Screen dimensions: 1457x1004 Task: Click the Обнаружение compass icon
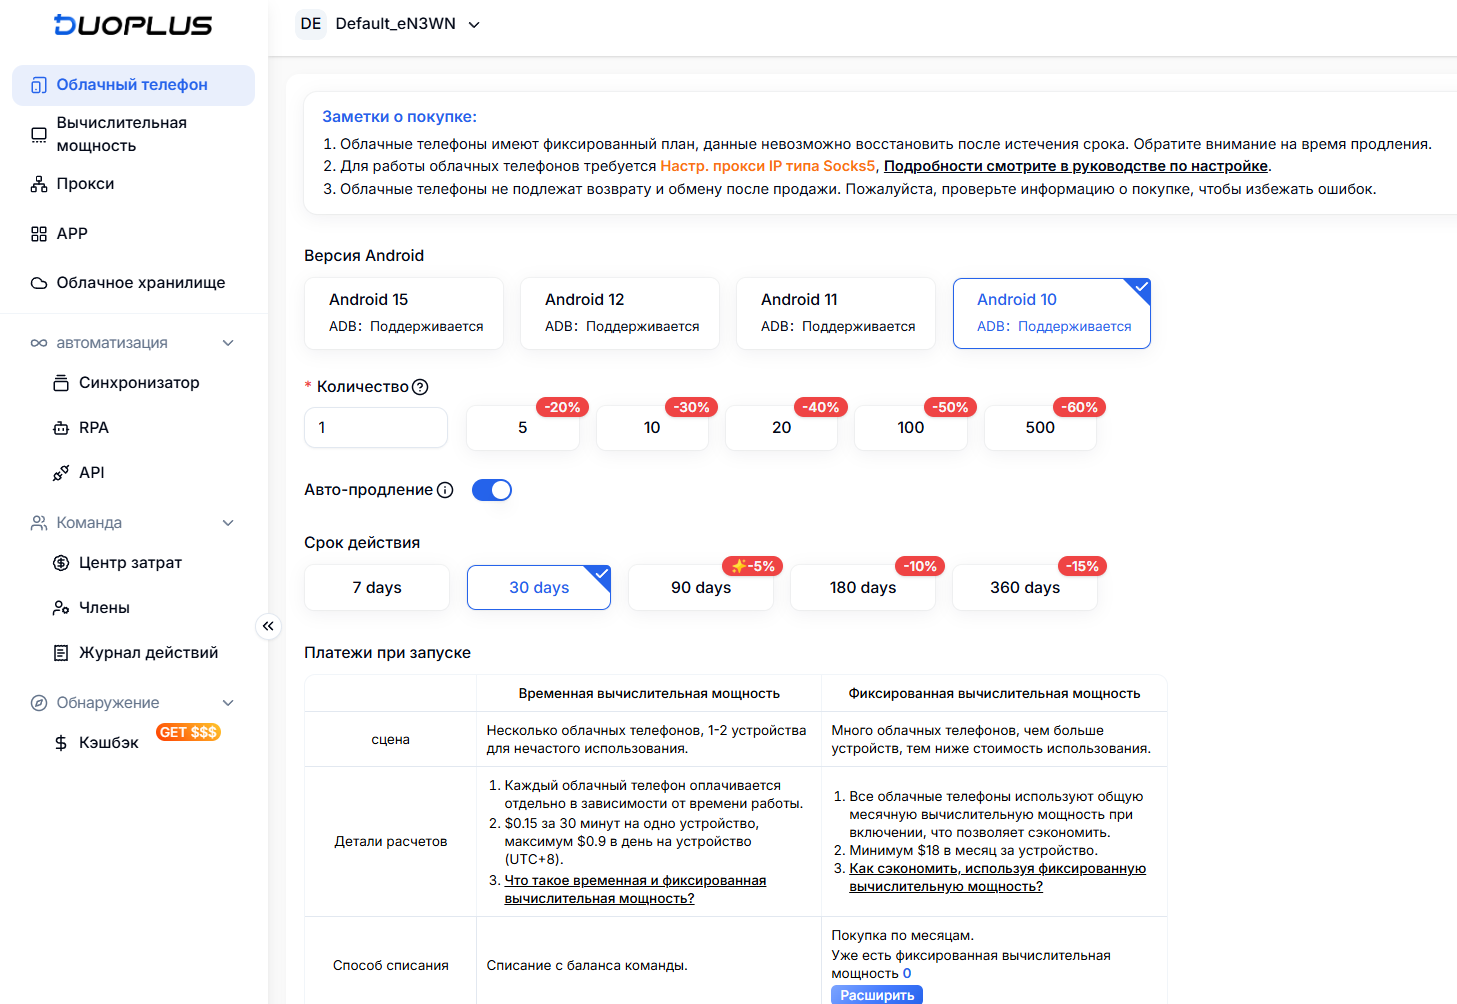[x=39, y=703]
